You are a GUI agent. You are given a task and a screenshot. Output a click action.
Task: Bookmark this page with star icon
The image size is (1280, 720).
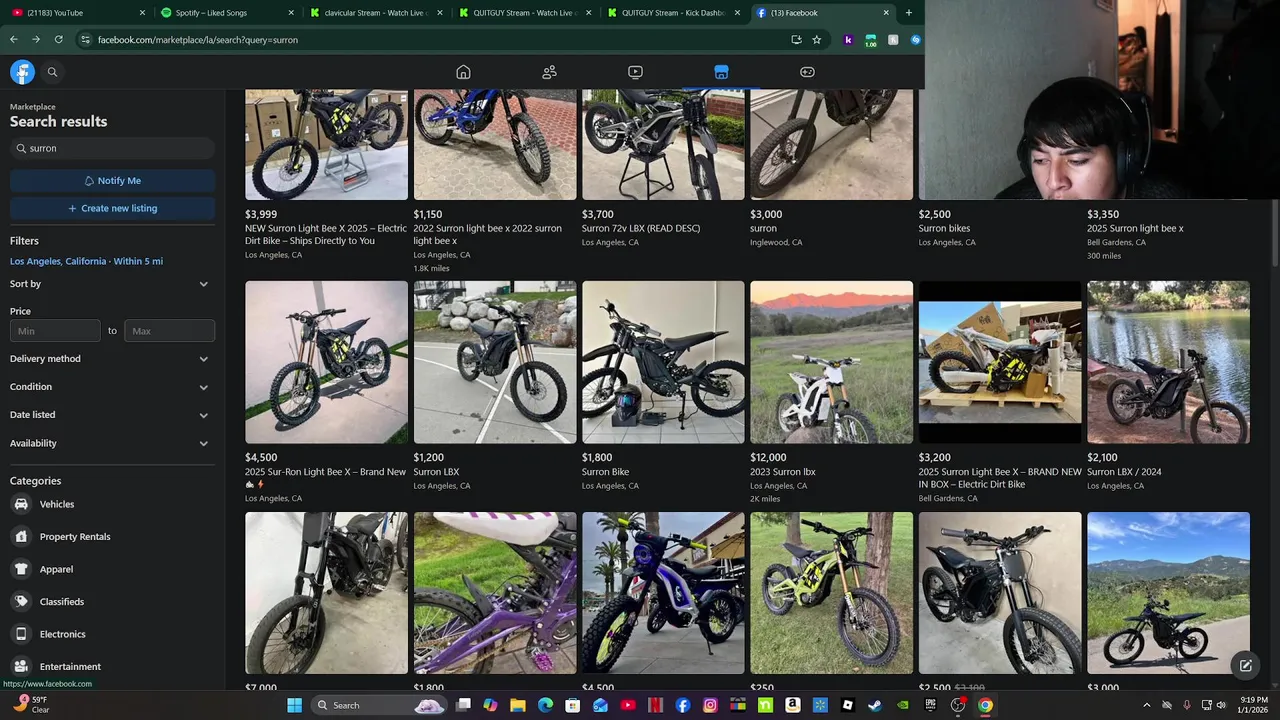pos(817,40)
